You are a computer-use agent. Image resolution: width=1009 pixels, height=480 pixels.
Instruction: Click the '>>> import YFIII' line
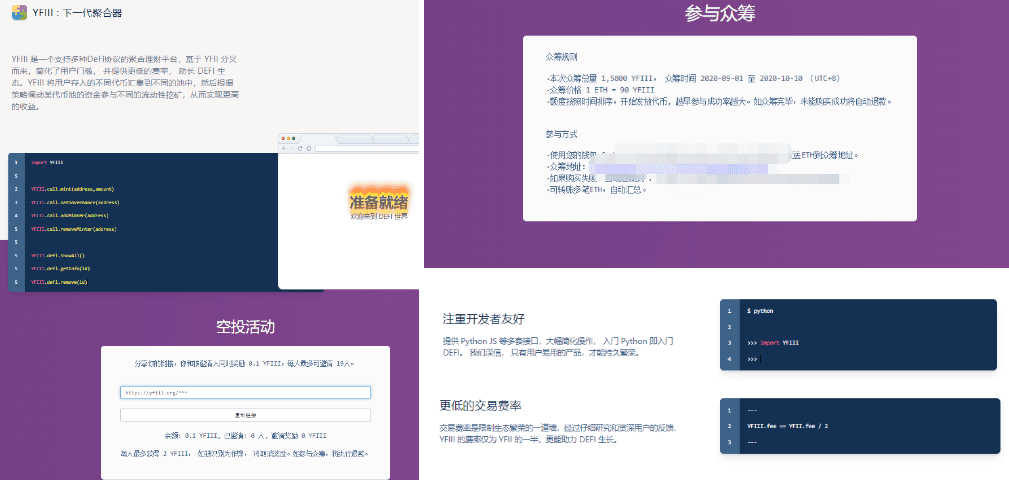pos(773,343)
